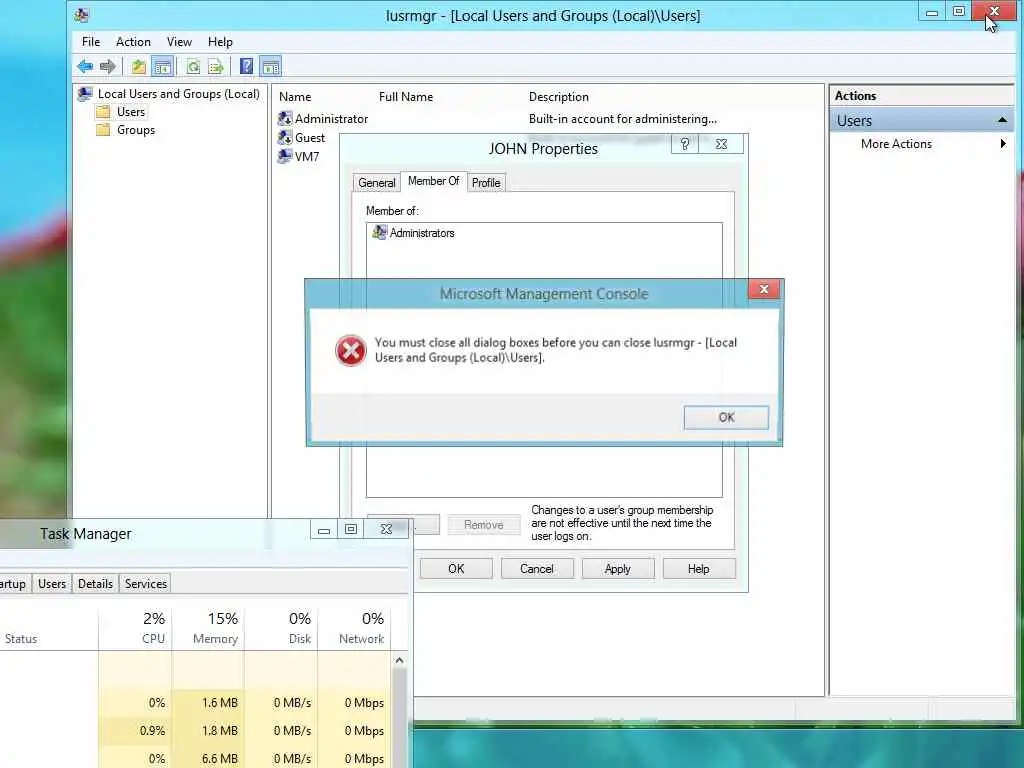The height and width of the screenshot is (768, 1024).
Task: Click the blue Help toolbar icon
Action: coord(246,66)
